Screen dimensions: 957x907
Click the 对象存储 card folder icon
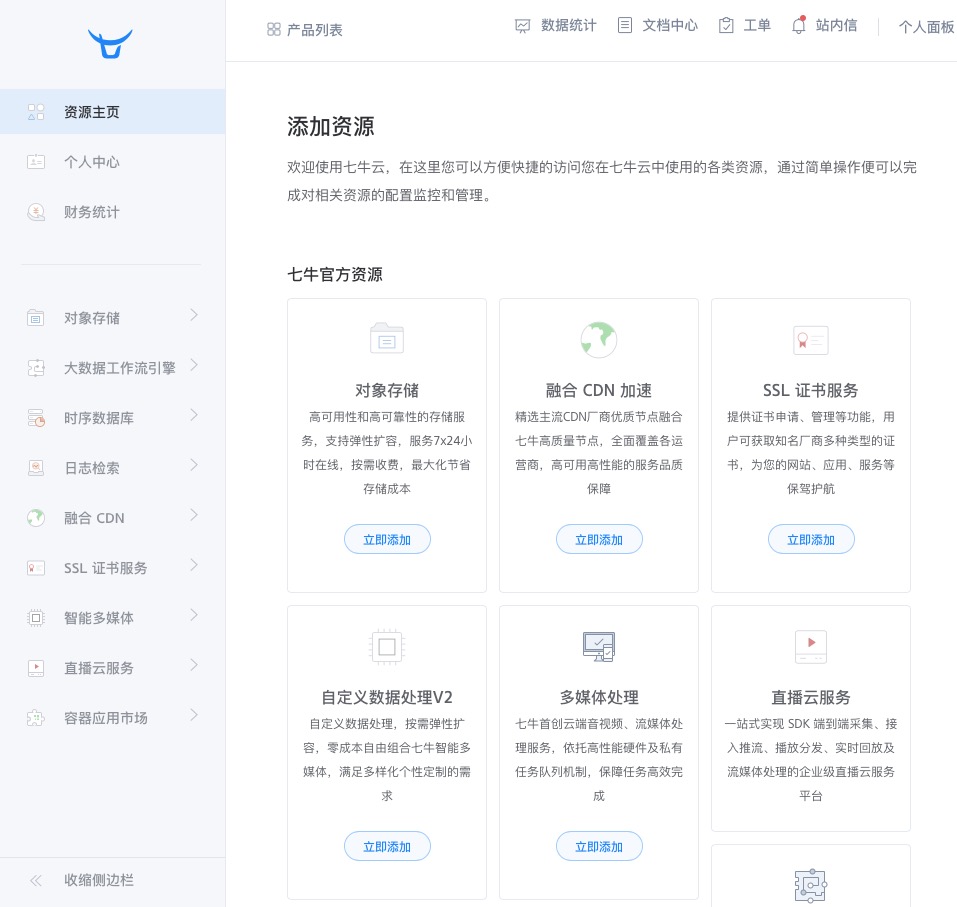pos(387,338)
